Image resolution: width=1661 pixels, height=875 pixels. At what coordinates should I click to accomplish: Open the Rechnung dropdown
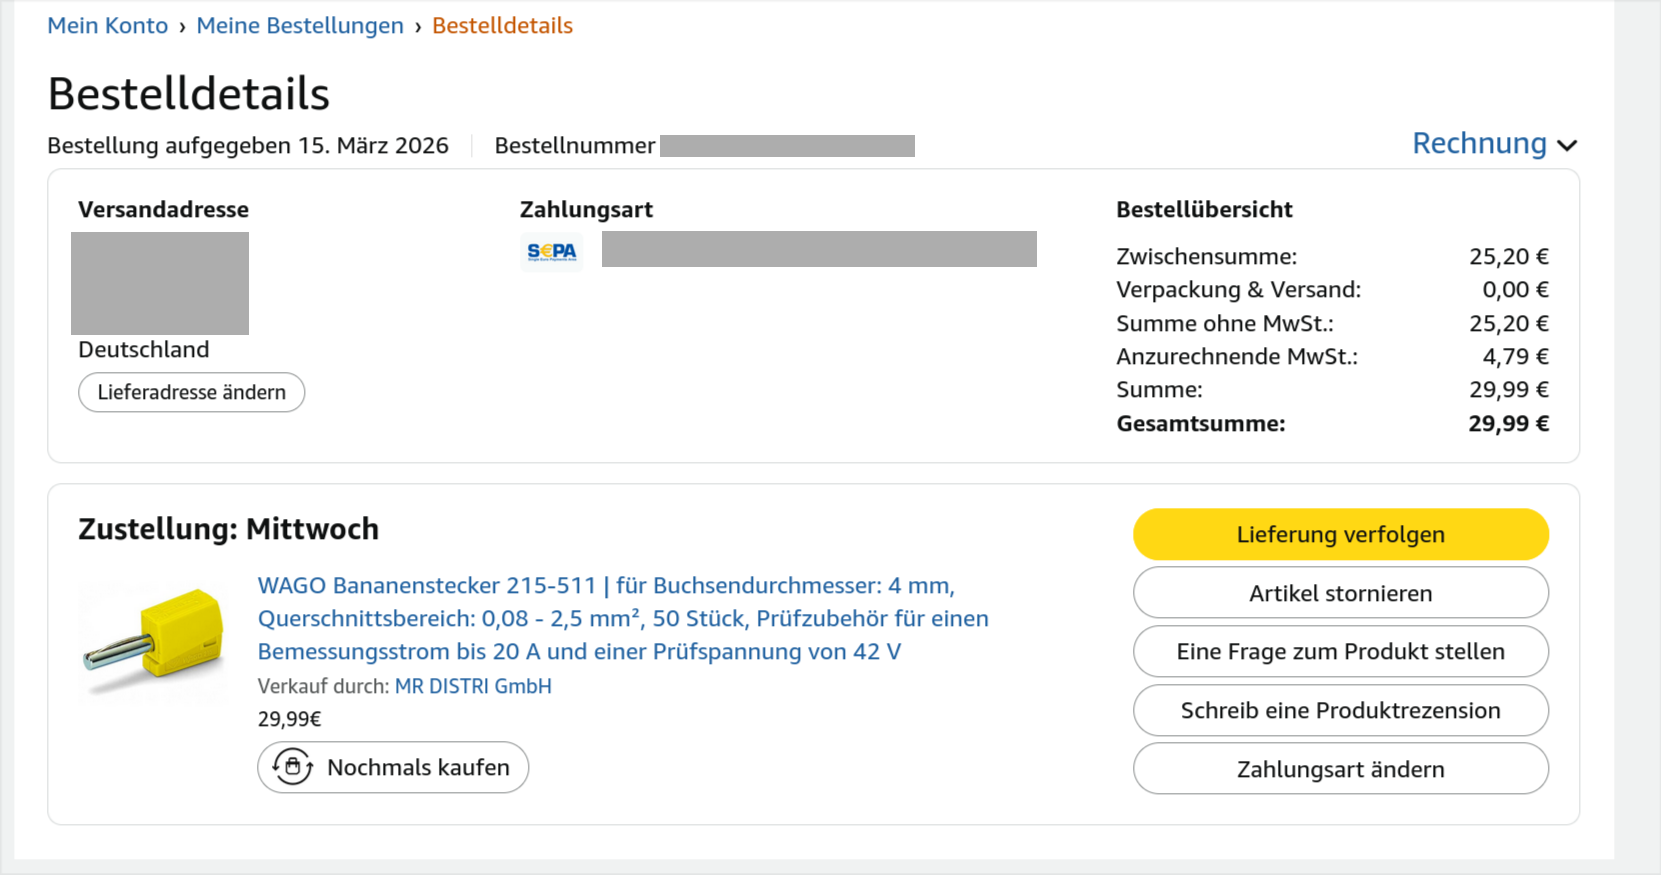tap(1480, 144)
